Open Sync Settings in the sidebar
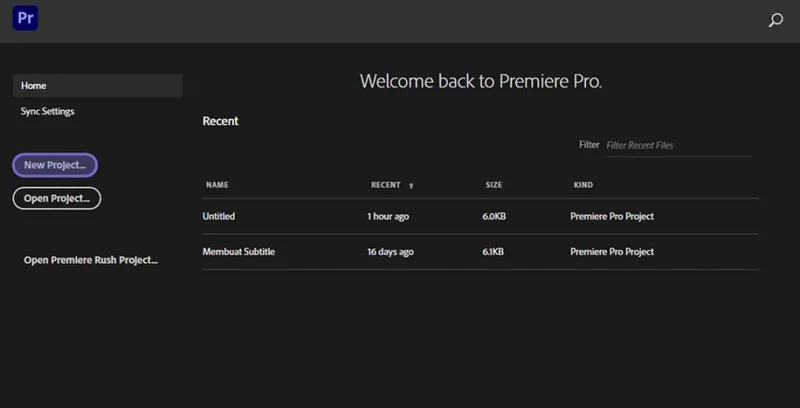 point(47,111)
